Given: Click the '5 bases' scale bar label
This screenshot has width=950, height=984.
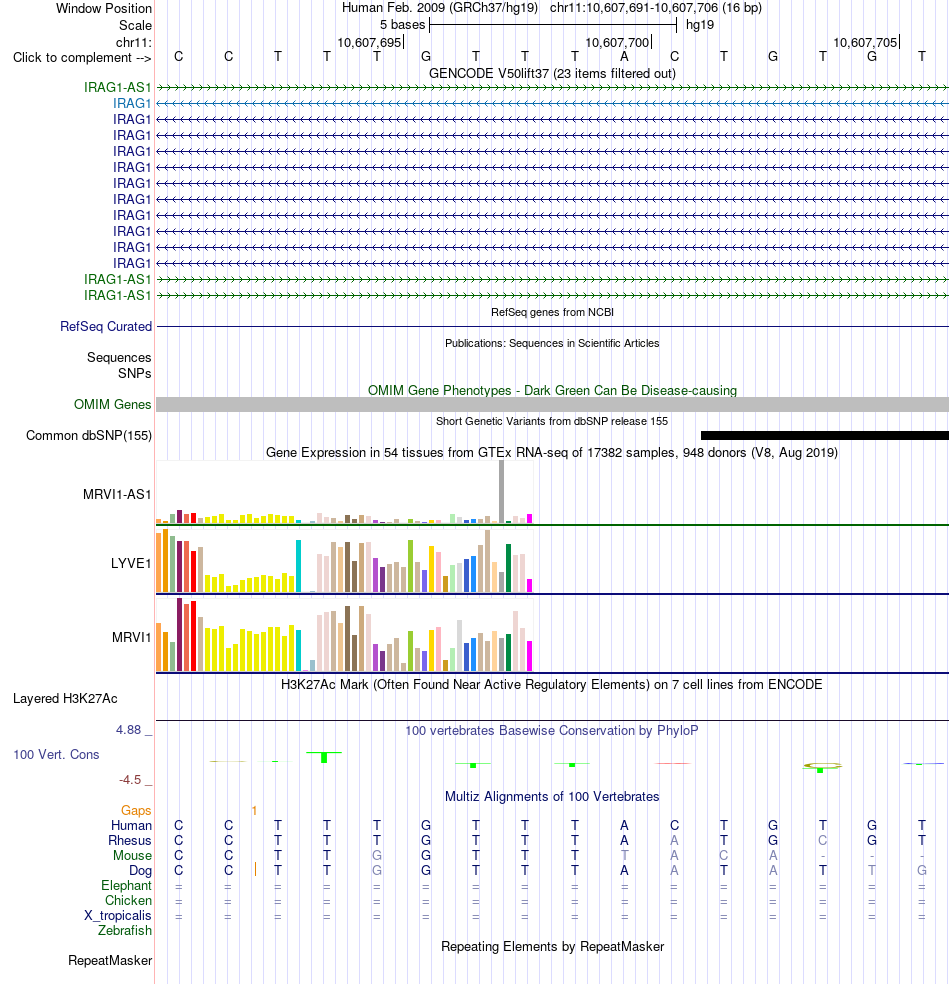Looking at the screenshot, I should click(x=402, y=25).
